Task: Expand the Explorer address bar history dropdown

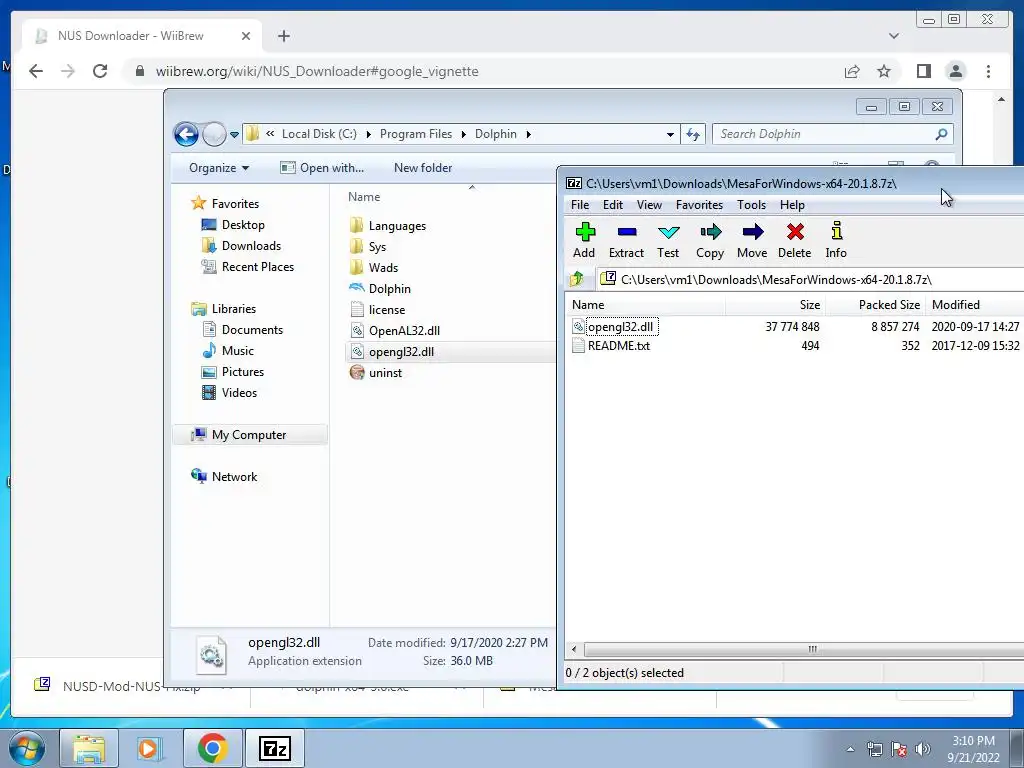Action: click(670, 135)
